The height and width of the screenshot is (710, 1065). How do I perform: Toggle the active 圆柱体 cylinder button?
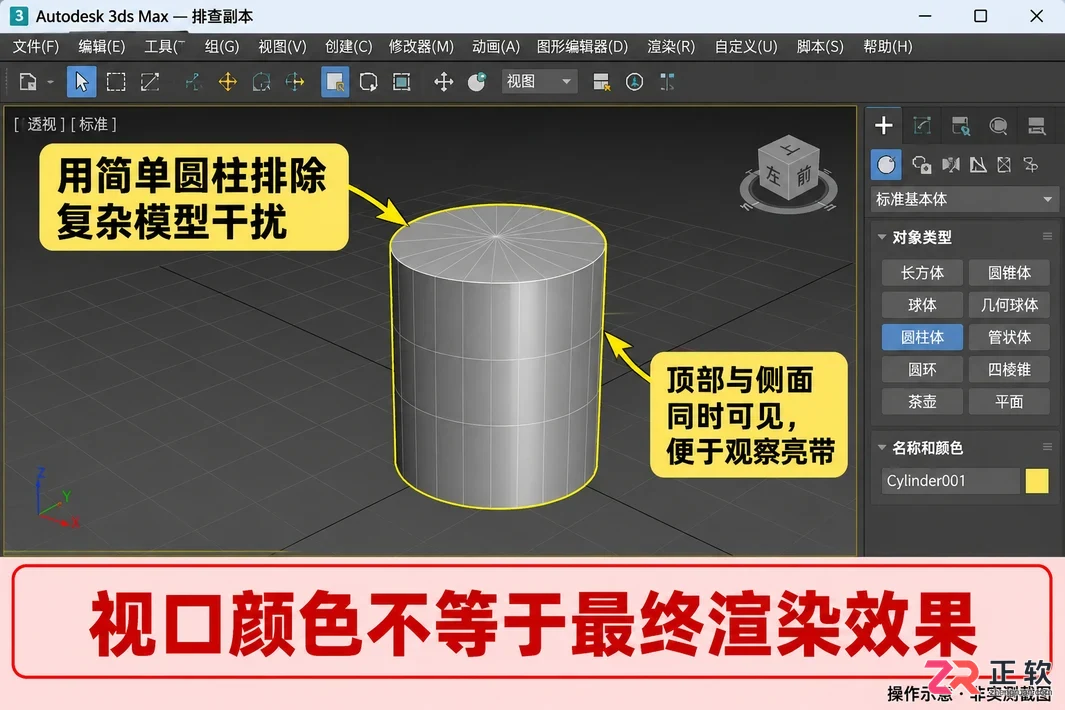point(922,337)
